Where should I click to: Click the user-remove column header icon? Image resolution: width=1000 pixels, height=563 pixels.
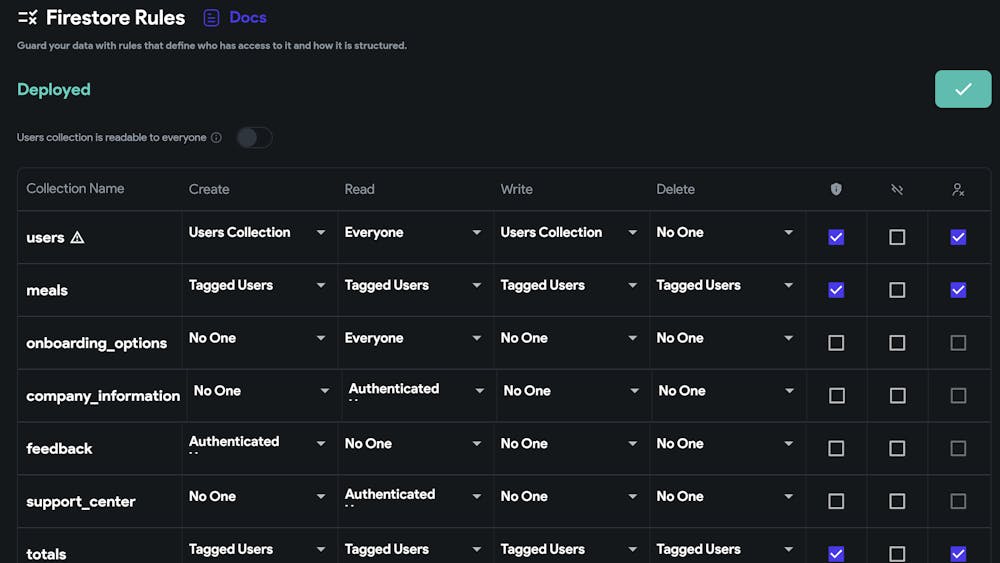pos(958,189)
